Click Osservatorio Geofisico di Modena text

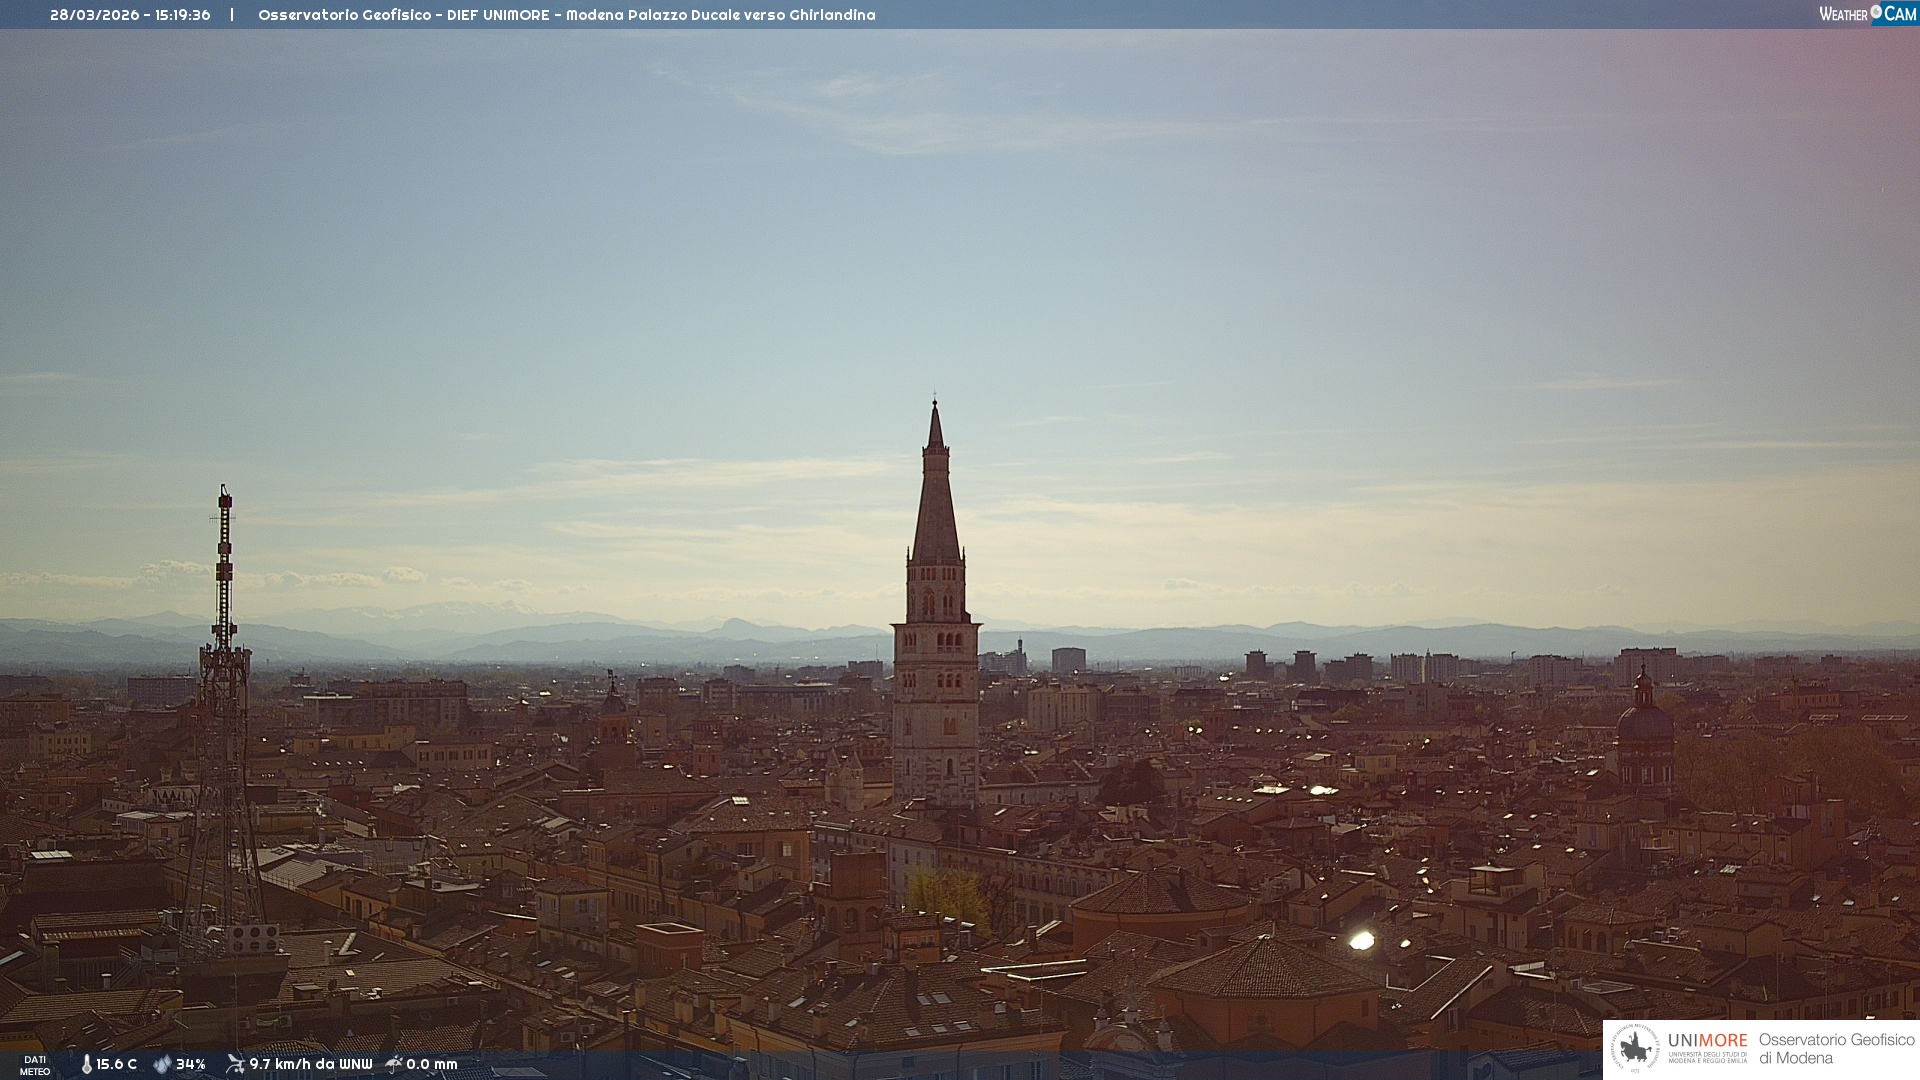(1836, 1048)
